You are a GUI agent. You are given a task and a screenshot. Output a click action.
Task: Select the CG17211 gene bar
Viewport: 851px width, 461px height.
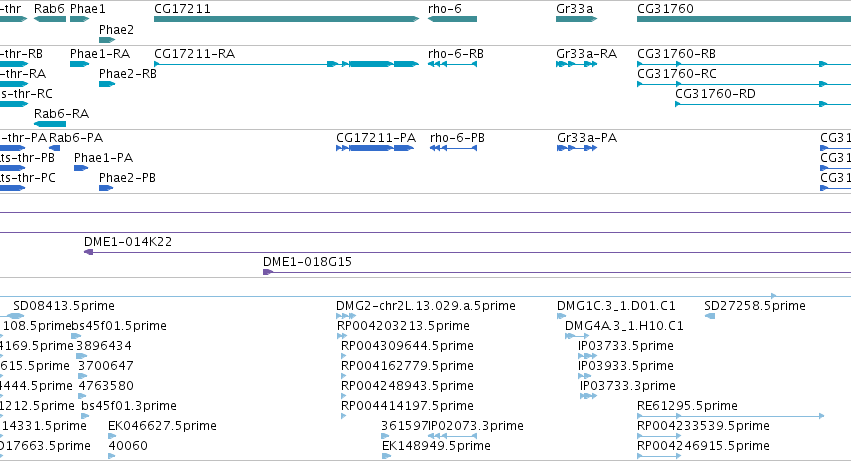(x=287, y=19)
